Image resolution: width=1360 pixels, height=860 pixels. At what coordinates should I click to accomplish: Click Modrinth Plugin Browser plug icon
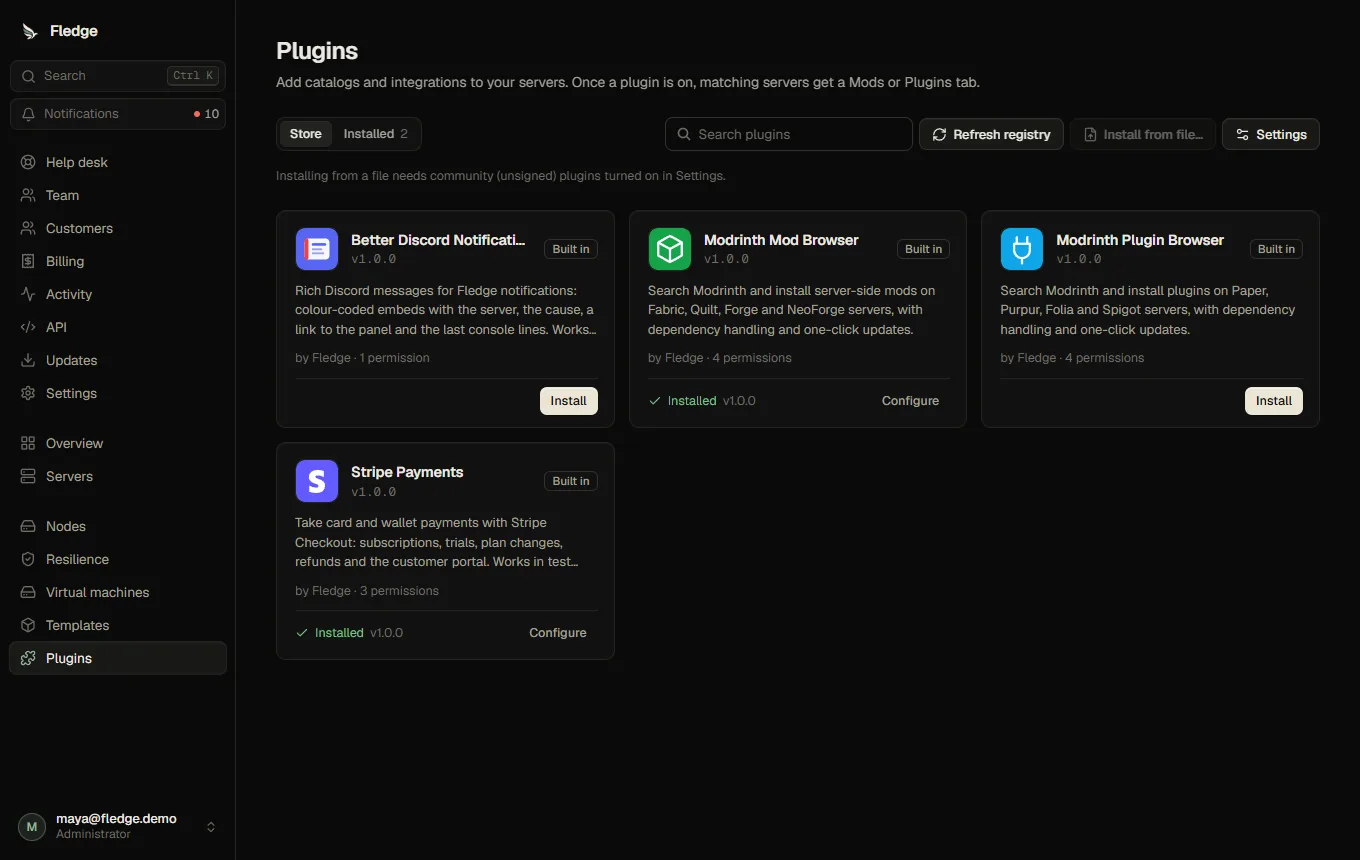click(1022, 249)
